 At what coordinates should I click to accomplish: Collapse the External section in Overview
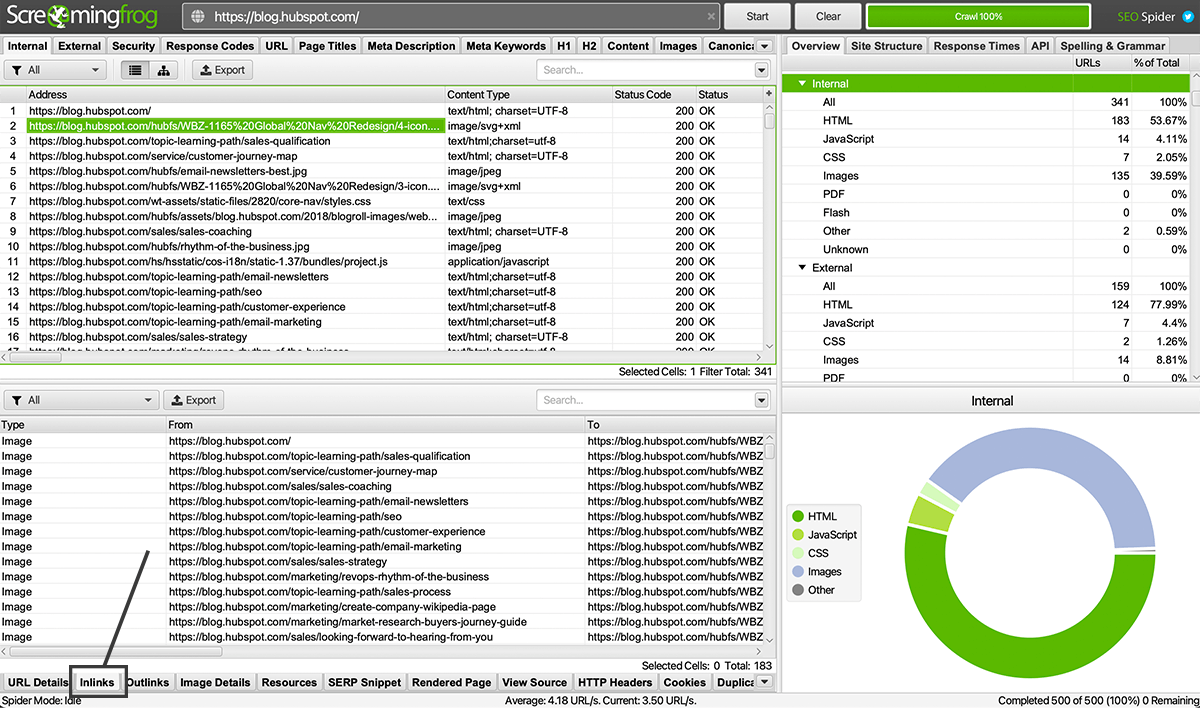pos(801,268)
